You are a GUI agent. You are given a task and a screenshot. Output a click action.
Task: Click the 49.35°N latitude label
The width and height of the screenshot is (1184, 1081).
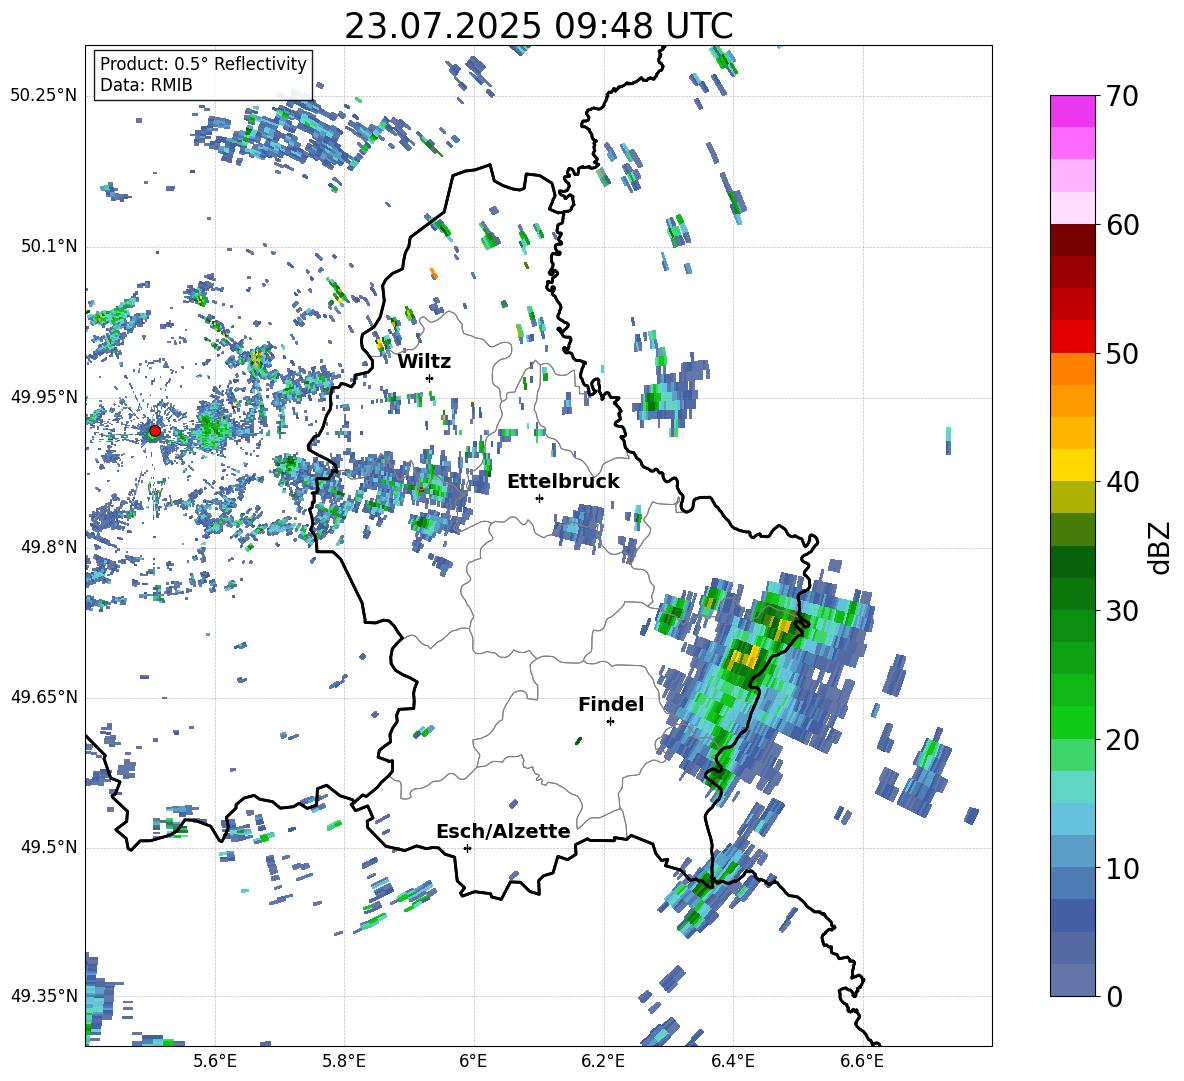tap(44, 996)
